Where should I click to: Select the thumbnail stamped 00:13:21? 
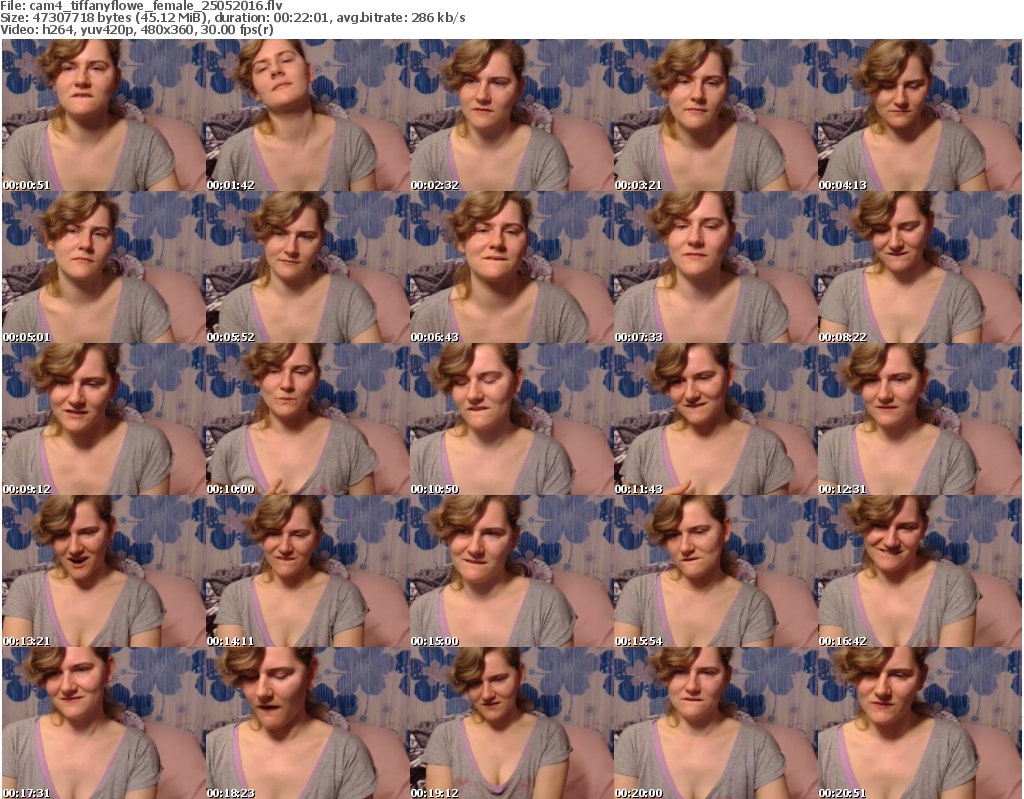tap(103, 571)
